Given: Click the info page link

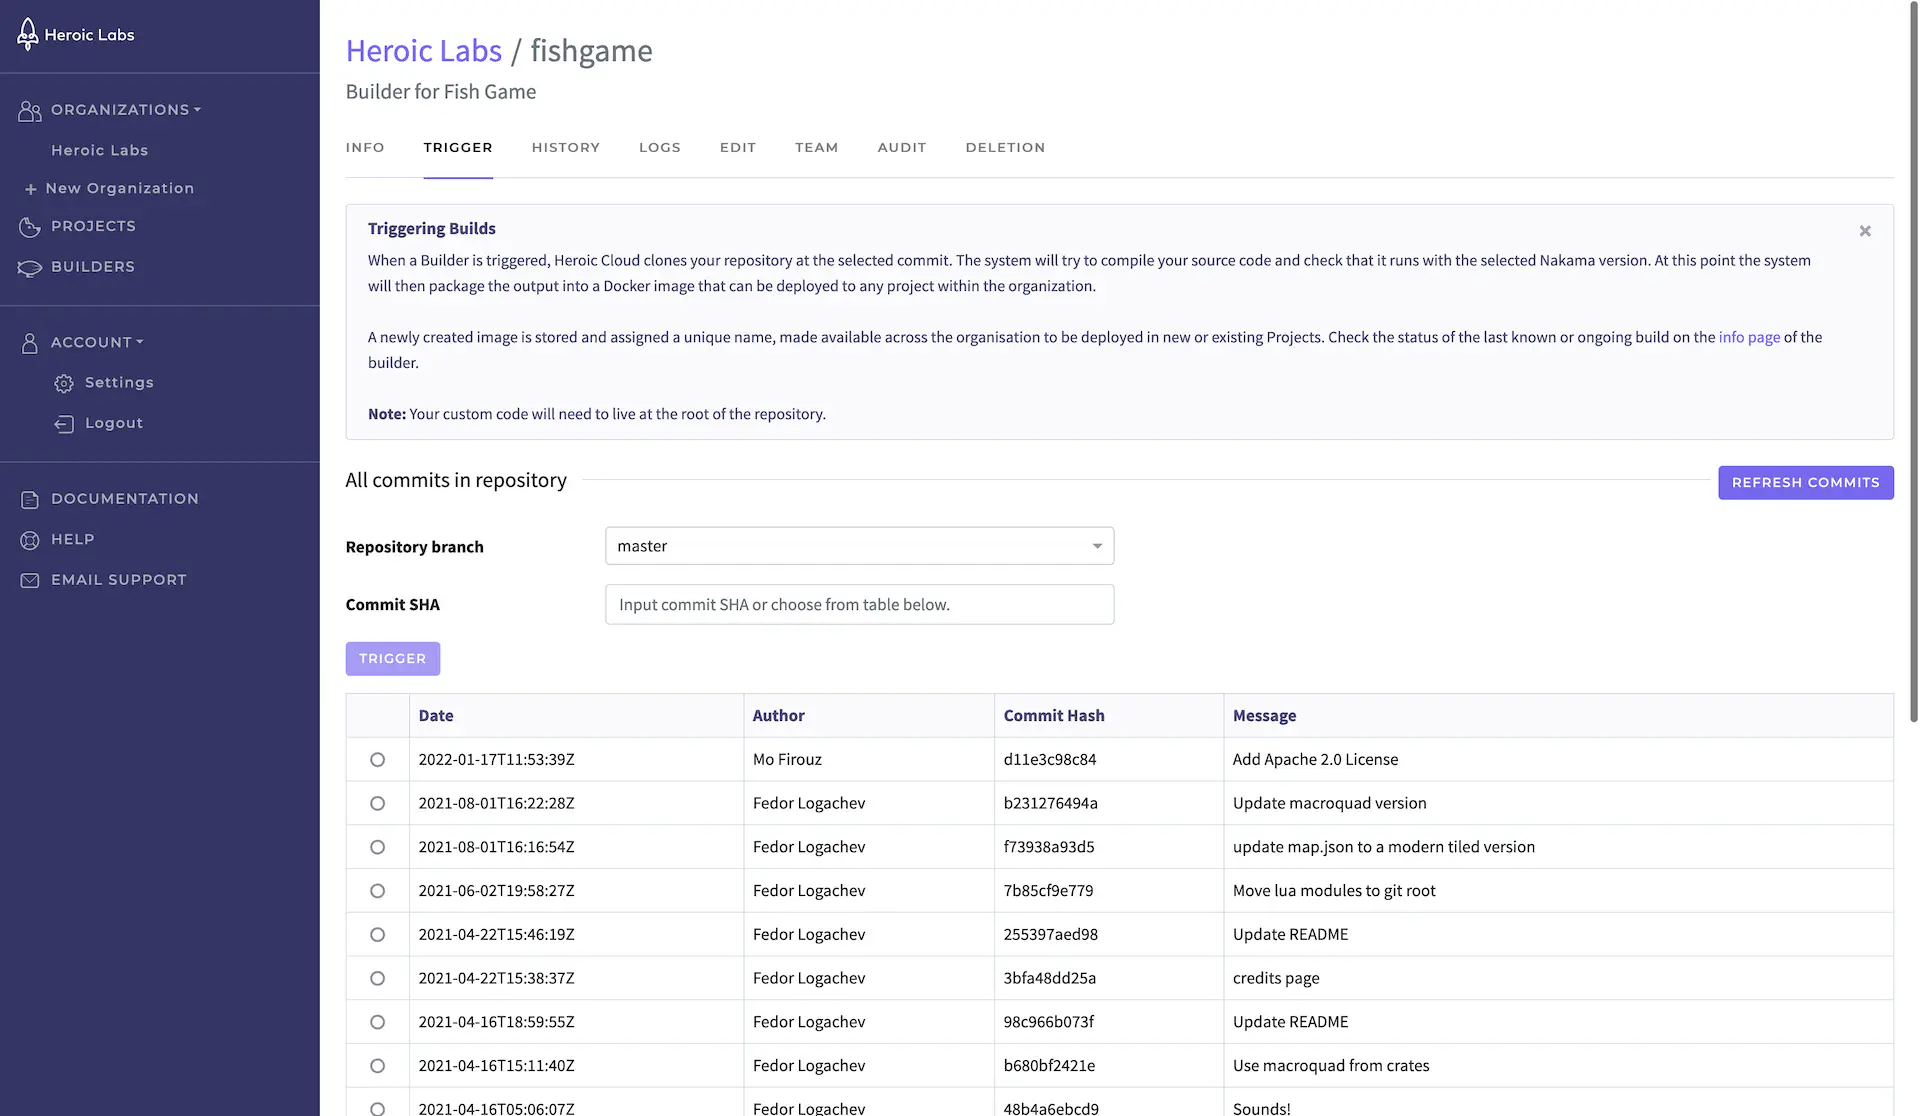Looking at the screenshot, I should pos(1749,336).
